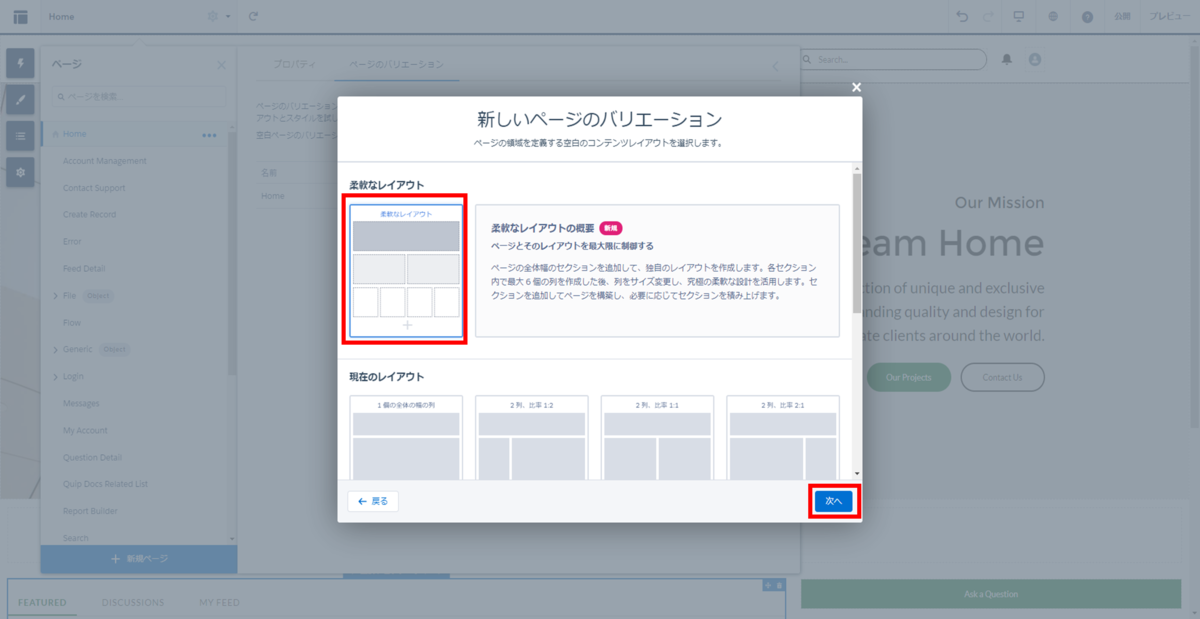1200x619 pixels.
Task: Click the globe language icon
Action: tap(1053, 17)
